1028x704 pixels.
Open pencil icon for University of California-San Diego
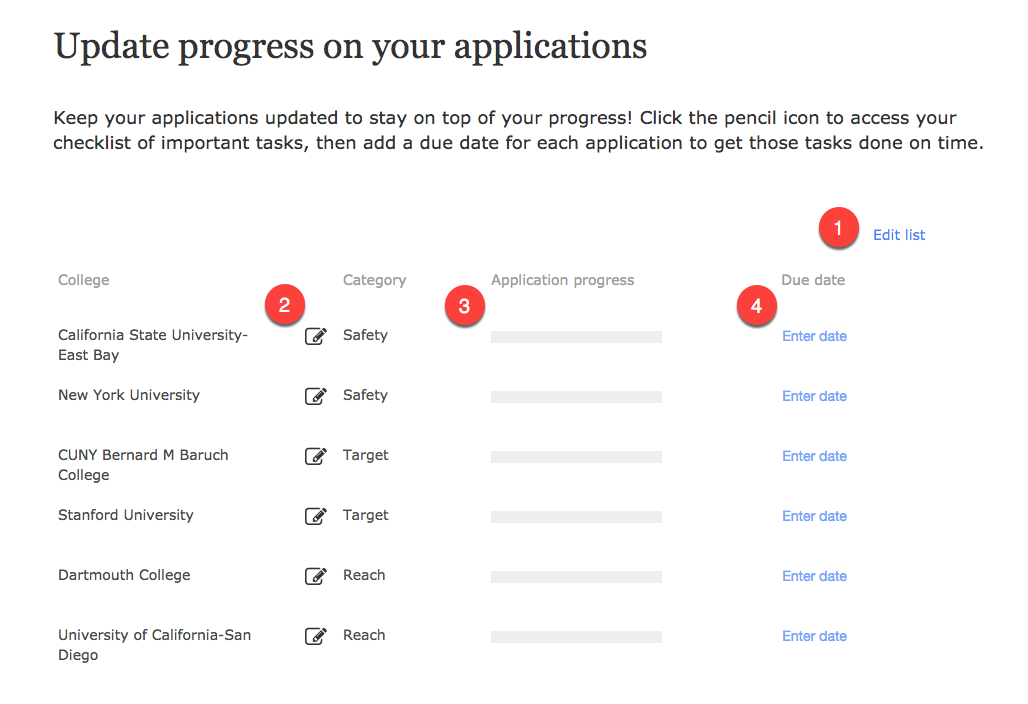(315, 636)
